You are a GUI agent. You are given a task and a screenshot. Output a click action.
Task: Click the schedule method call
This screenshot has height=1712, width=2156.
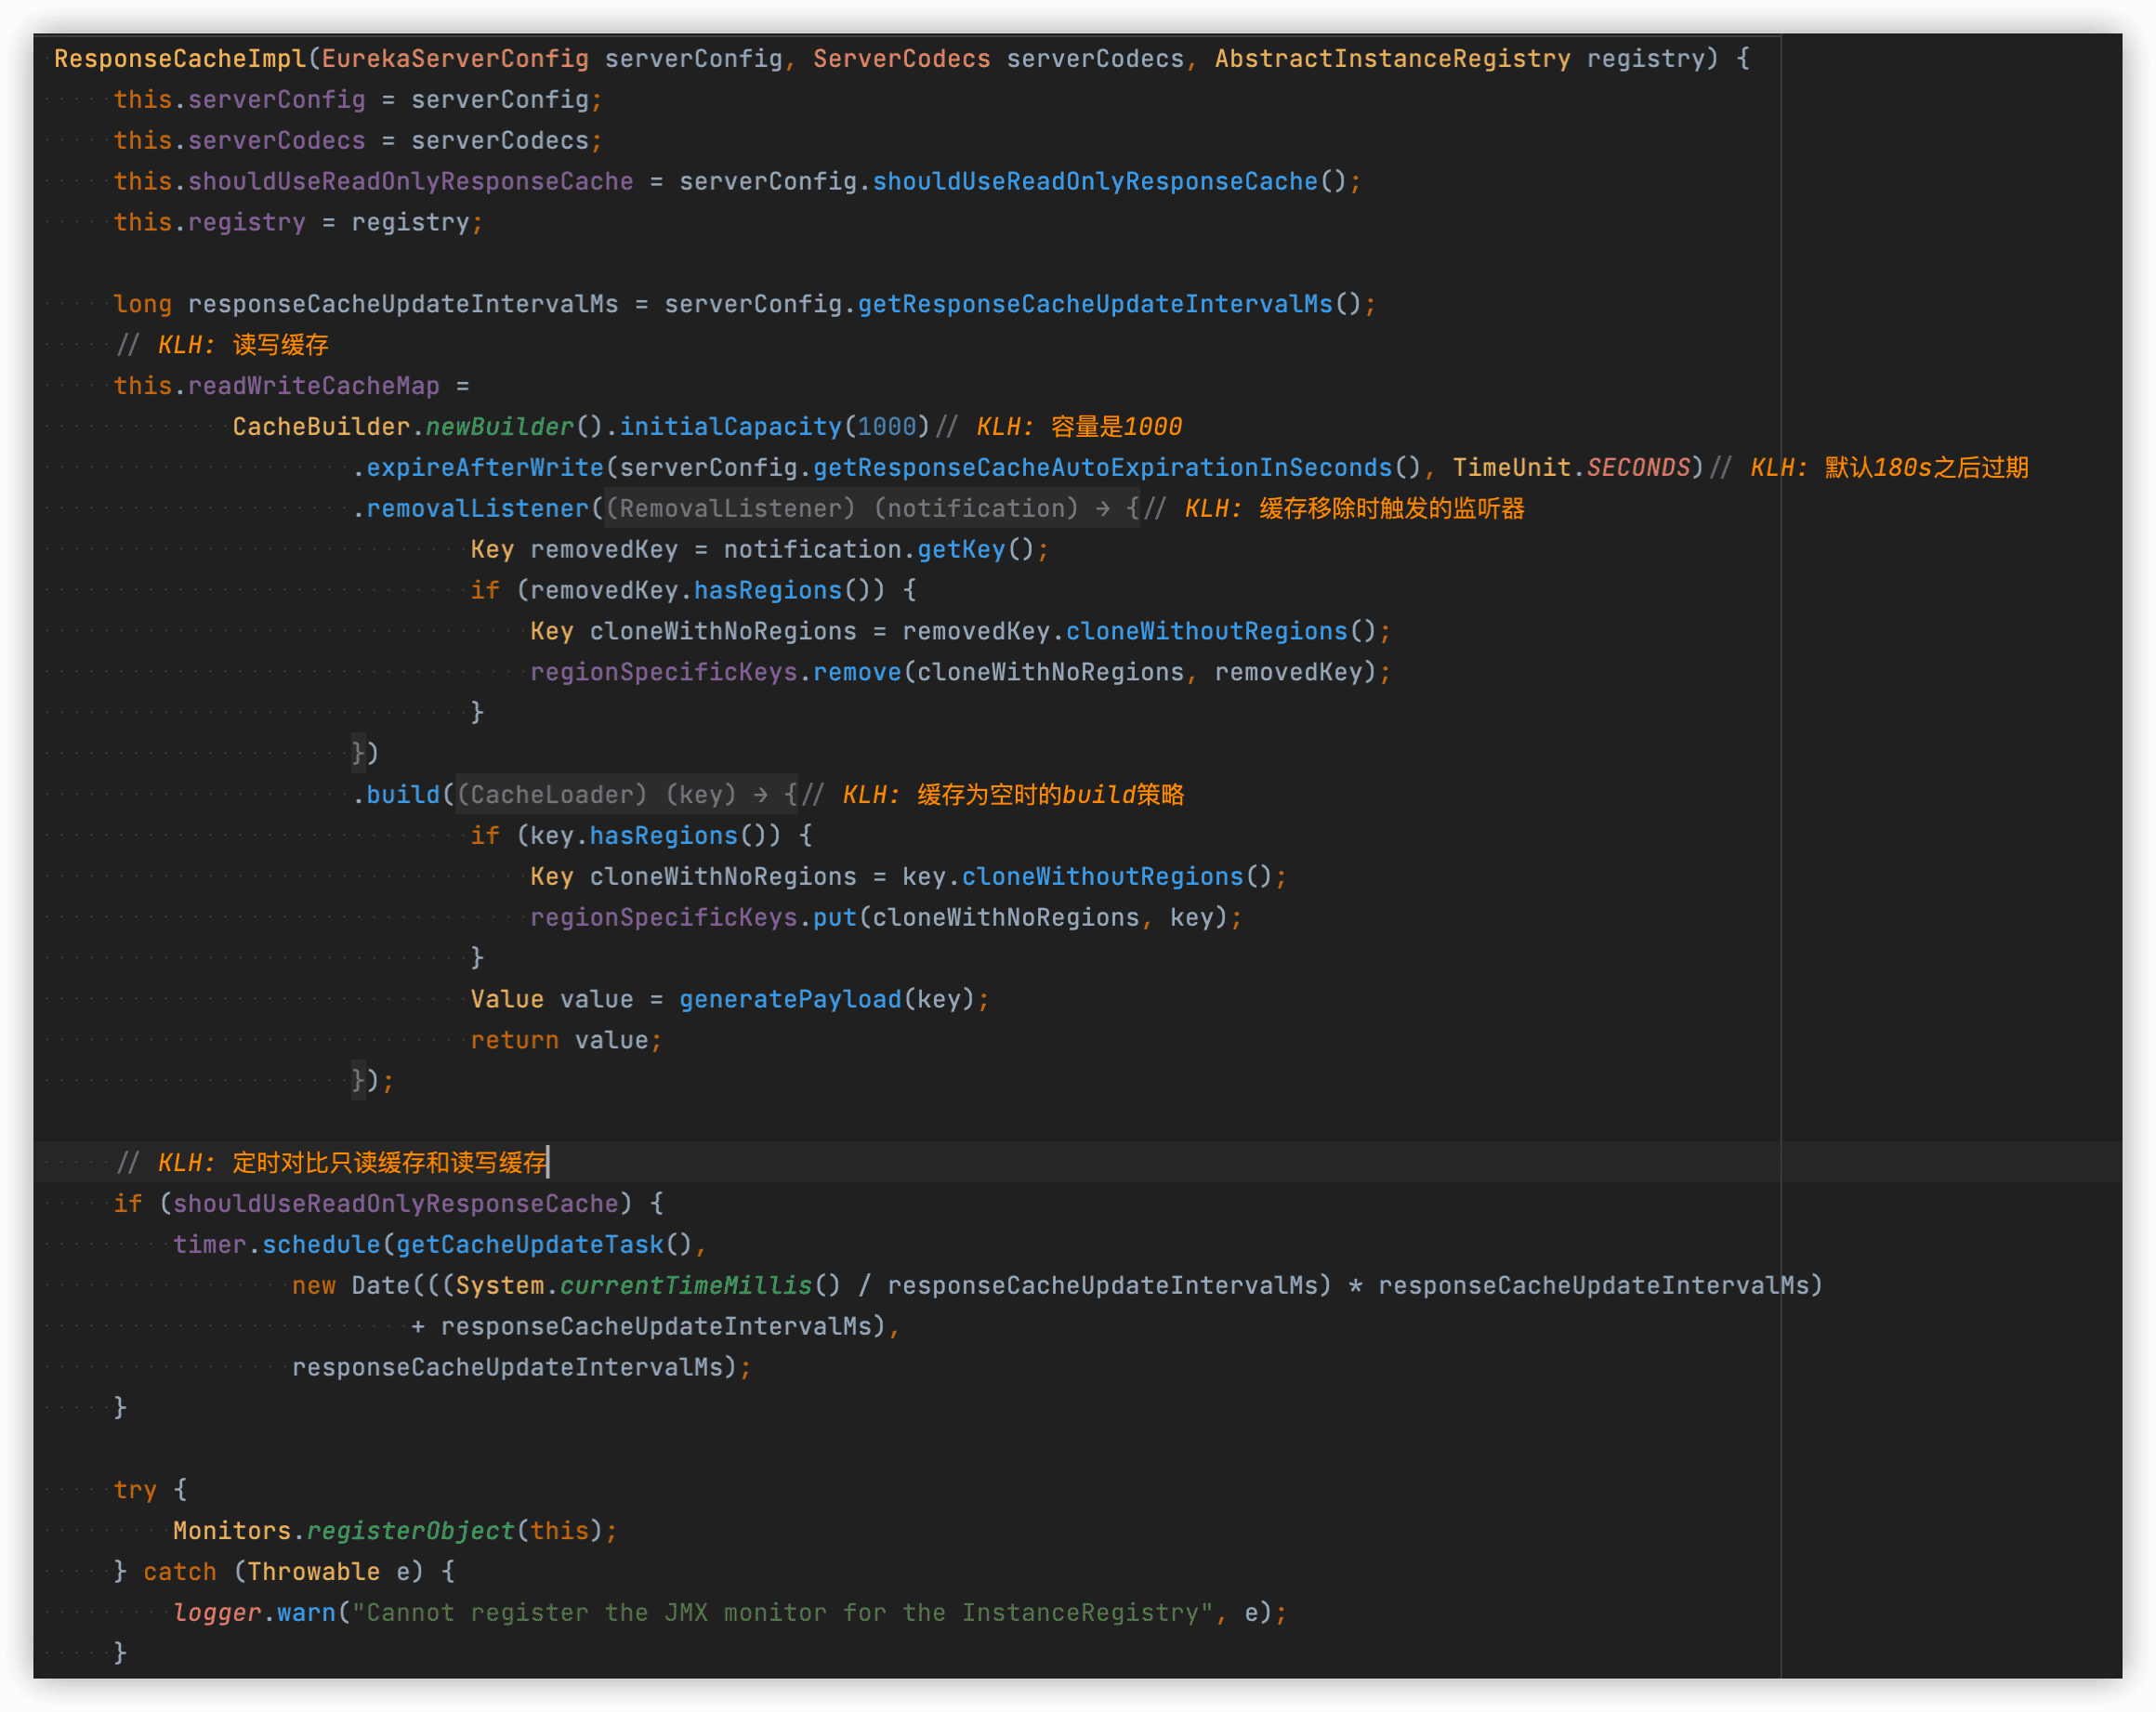coord(321,1245)
